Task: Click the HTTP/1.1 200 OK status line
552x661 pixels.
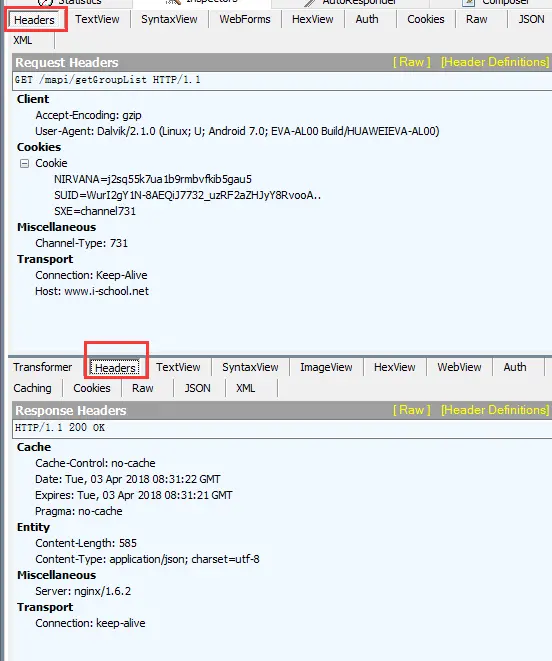Action: click(282, 428)
